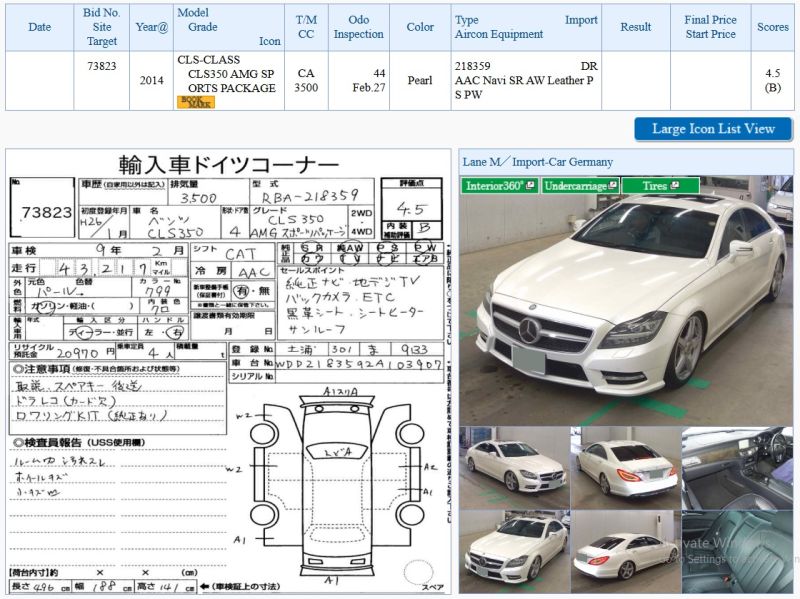Click the Final Price Start Price header
Image resolution: width=800 pixels, height=599 pixels.
(x=710, y=27)
